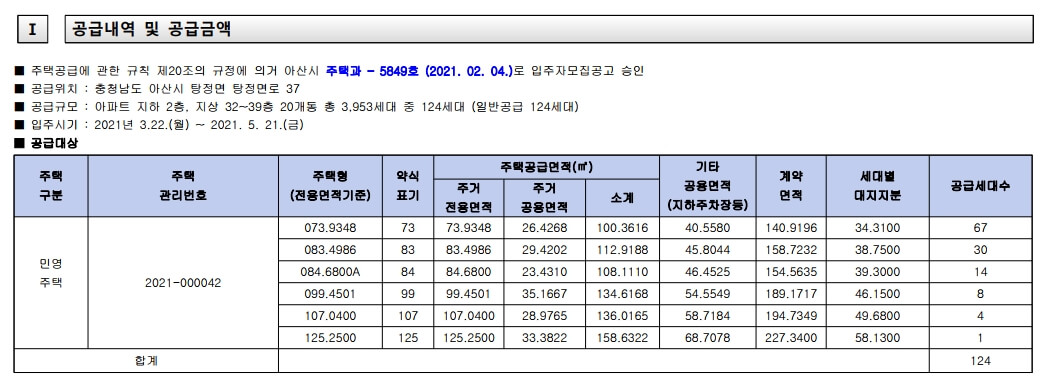1051x380 pixels.
Task: Click subtotal value 112.9188
Action: (622, 250)
